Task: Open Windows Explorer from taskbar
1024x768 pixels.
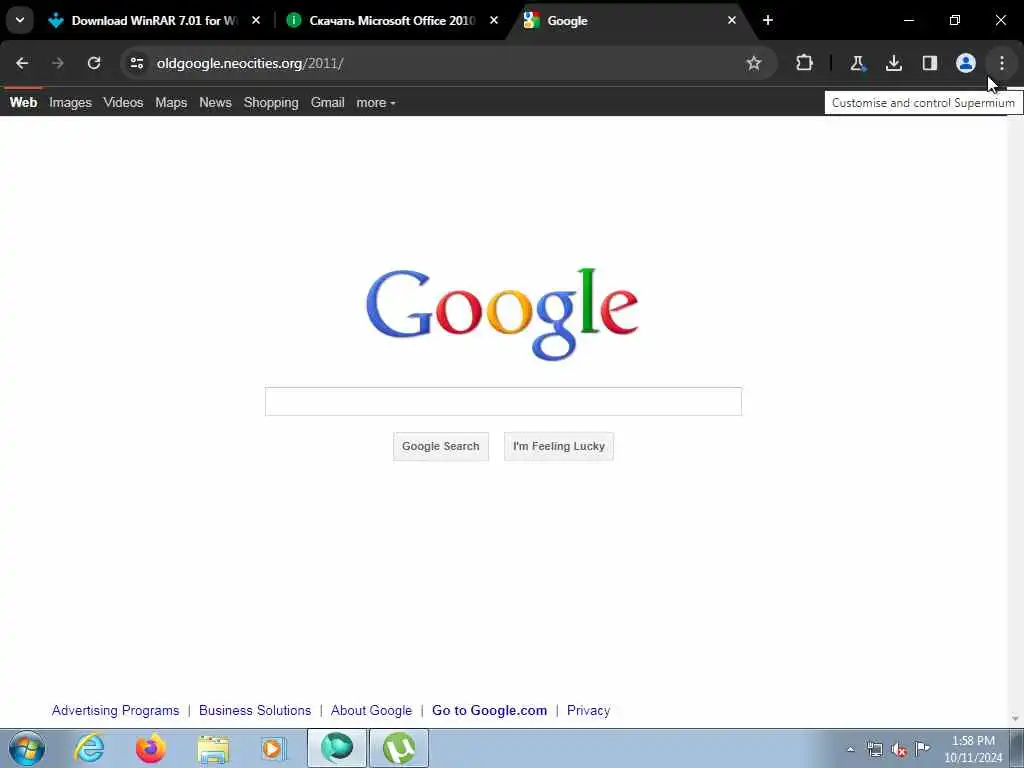Action: tap(213, 748)
